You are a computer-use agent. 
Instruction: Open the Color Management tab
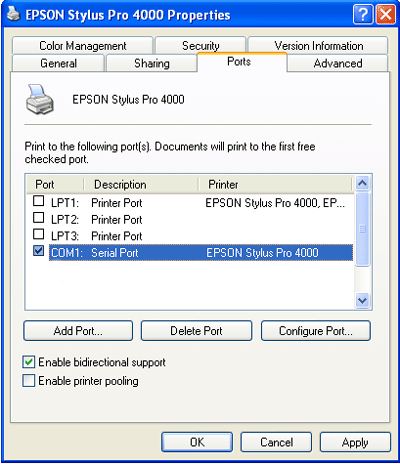[x=83, y=46]
